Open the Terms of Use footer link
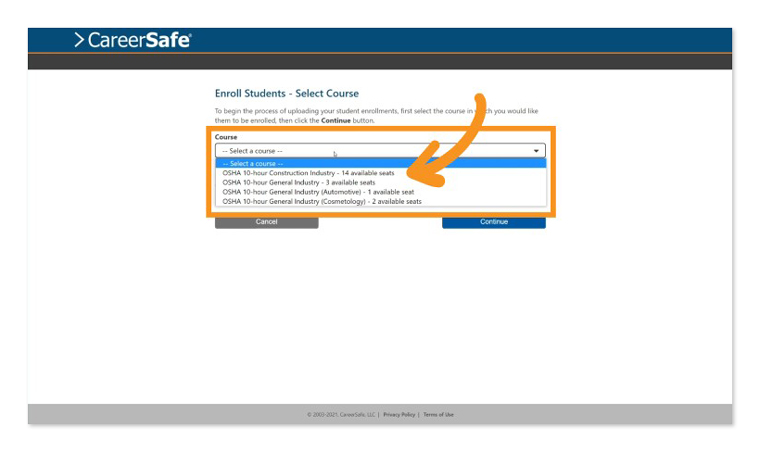The width and height of the screenshot is (760, 452). pyautogui.click(x=438, y=415)
